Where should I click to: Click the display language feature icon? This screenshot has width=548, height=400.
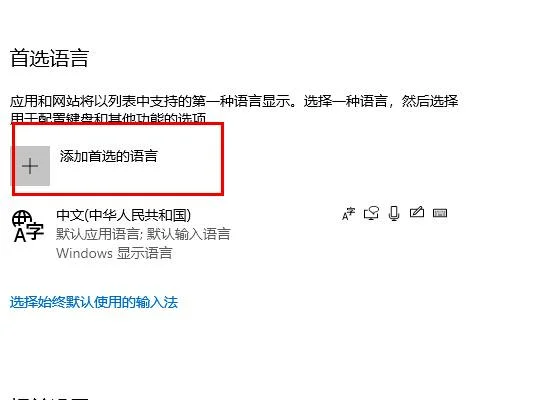pyautogui.click(x=348, y=213)
